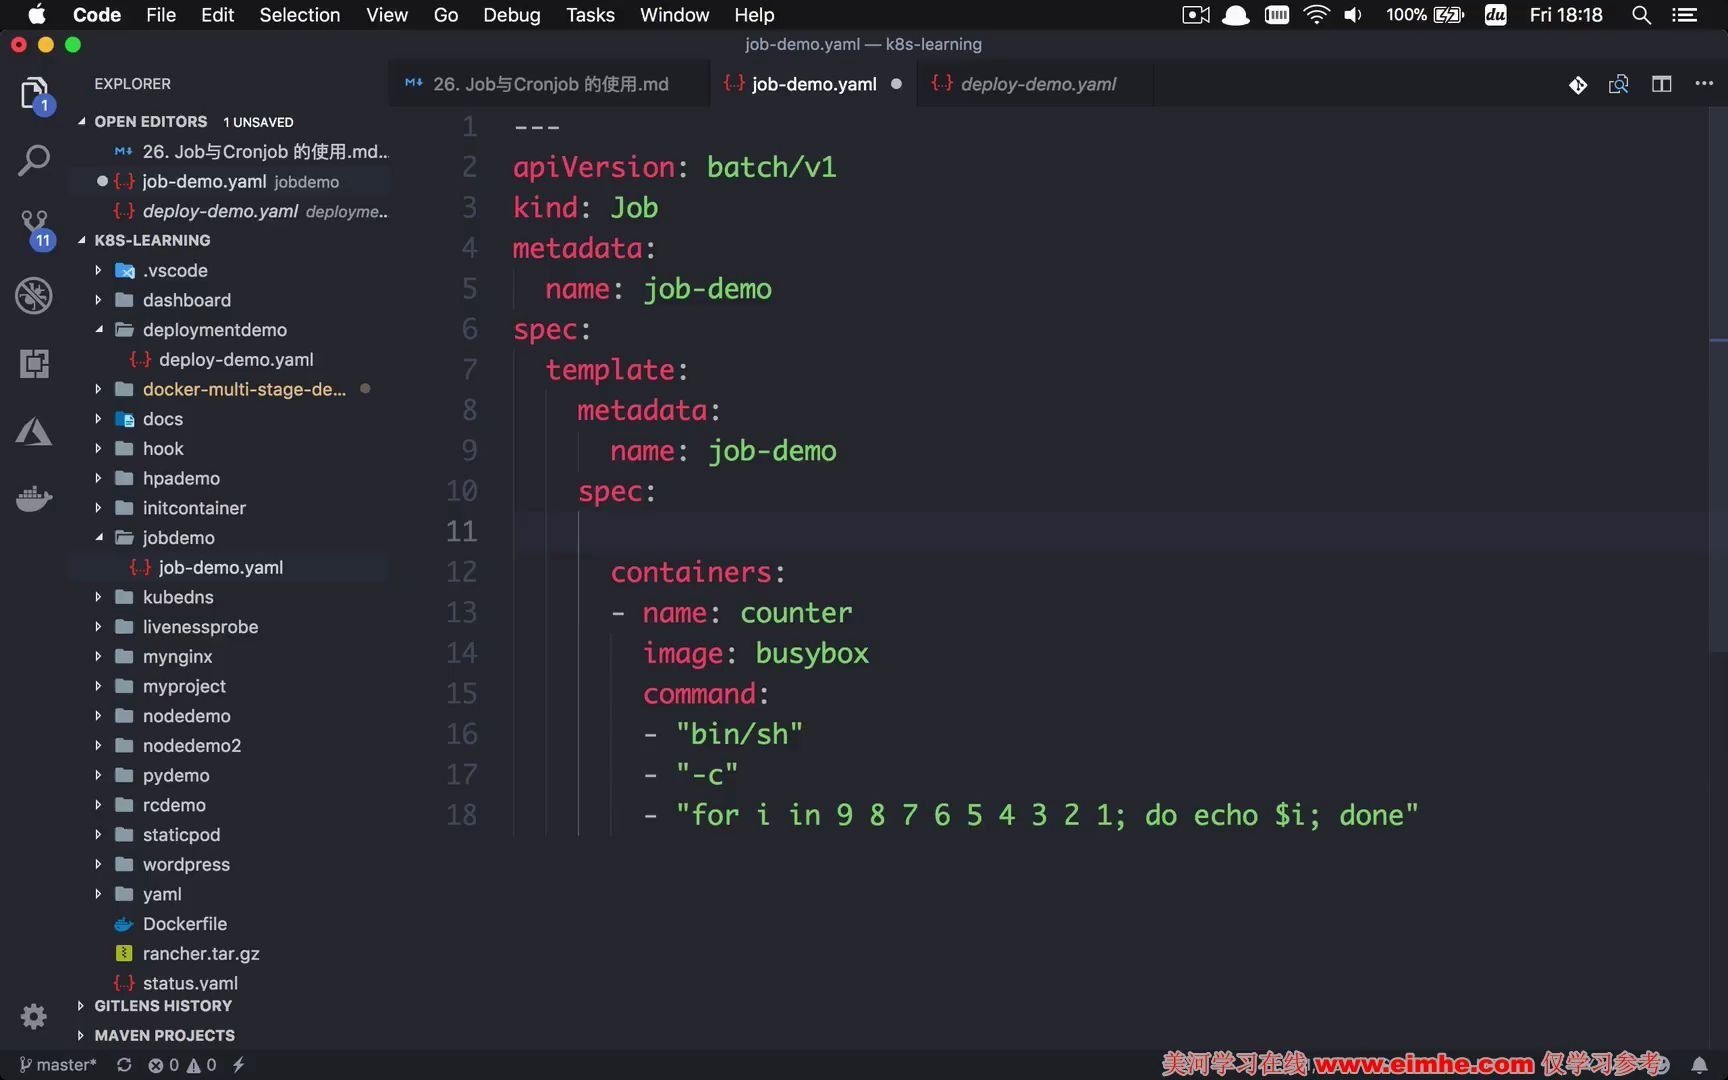Open the Azure view icon
1728x1080 pixels.
pos(34,432)
